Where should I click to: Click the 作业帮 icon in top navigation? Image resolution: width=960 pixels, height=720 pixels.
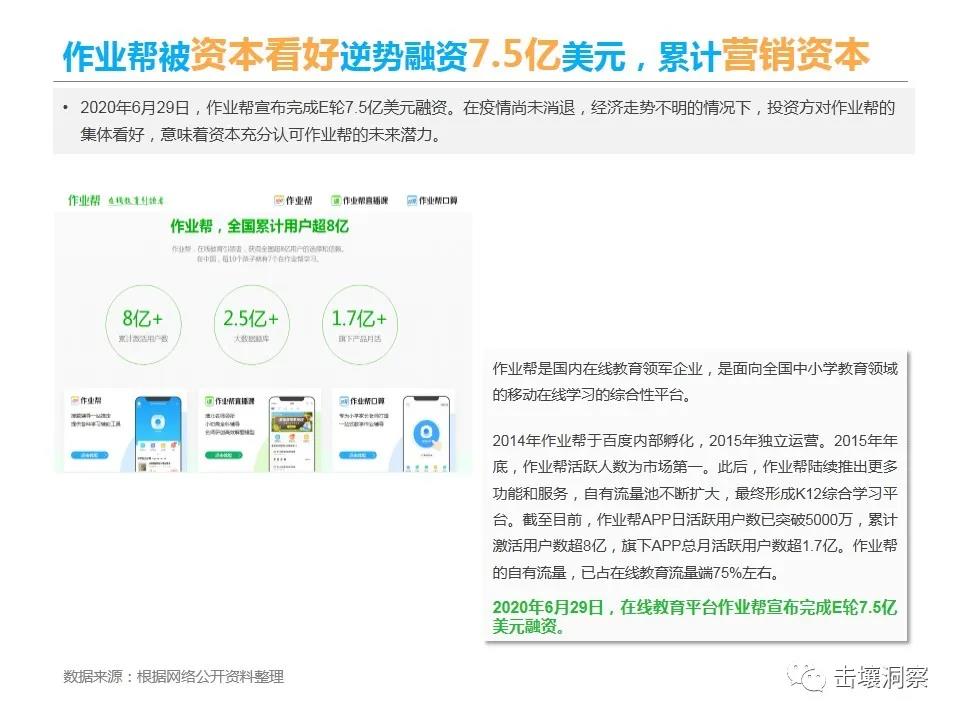click(x=279, y=200)
